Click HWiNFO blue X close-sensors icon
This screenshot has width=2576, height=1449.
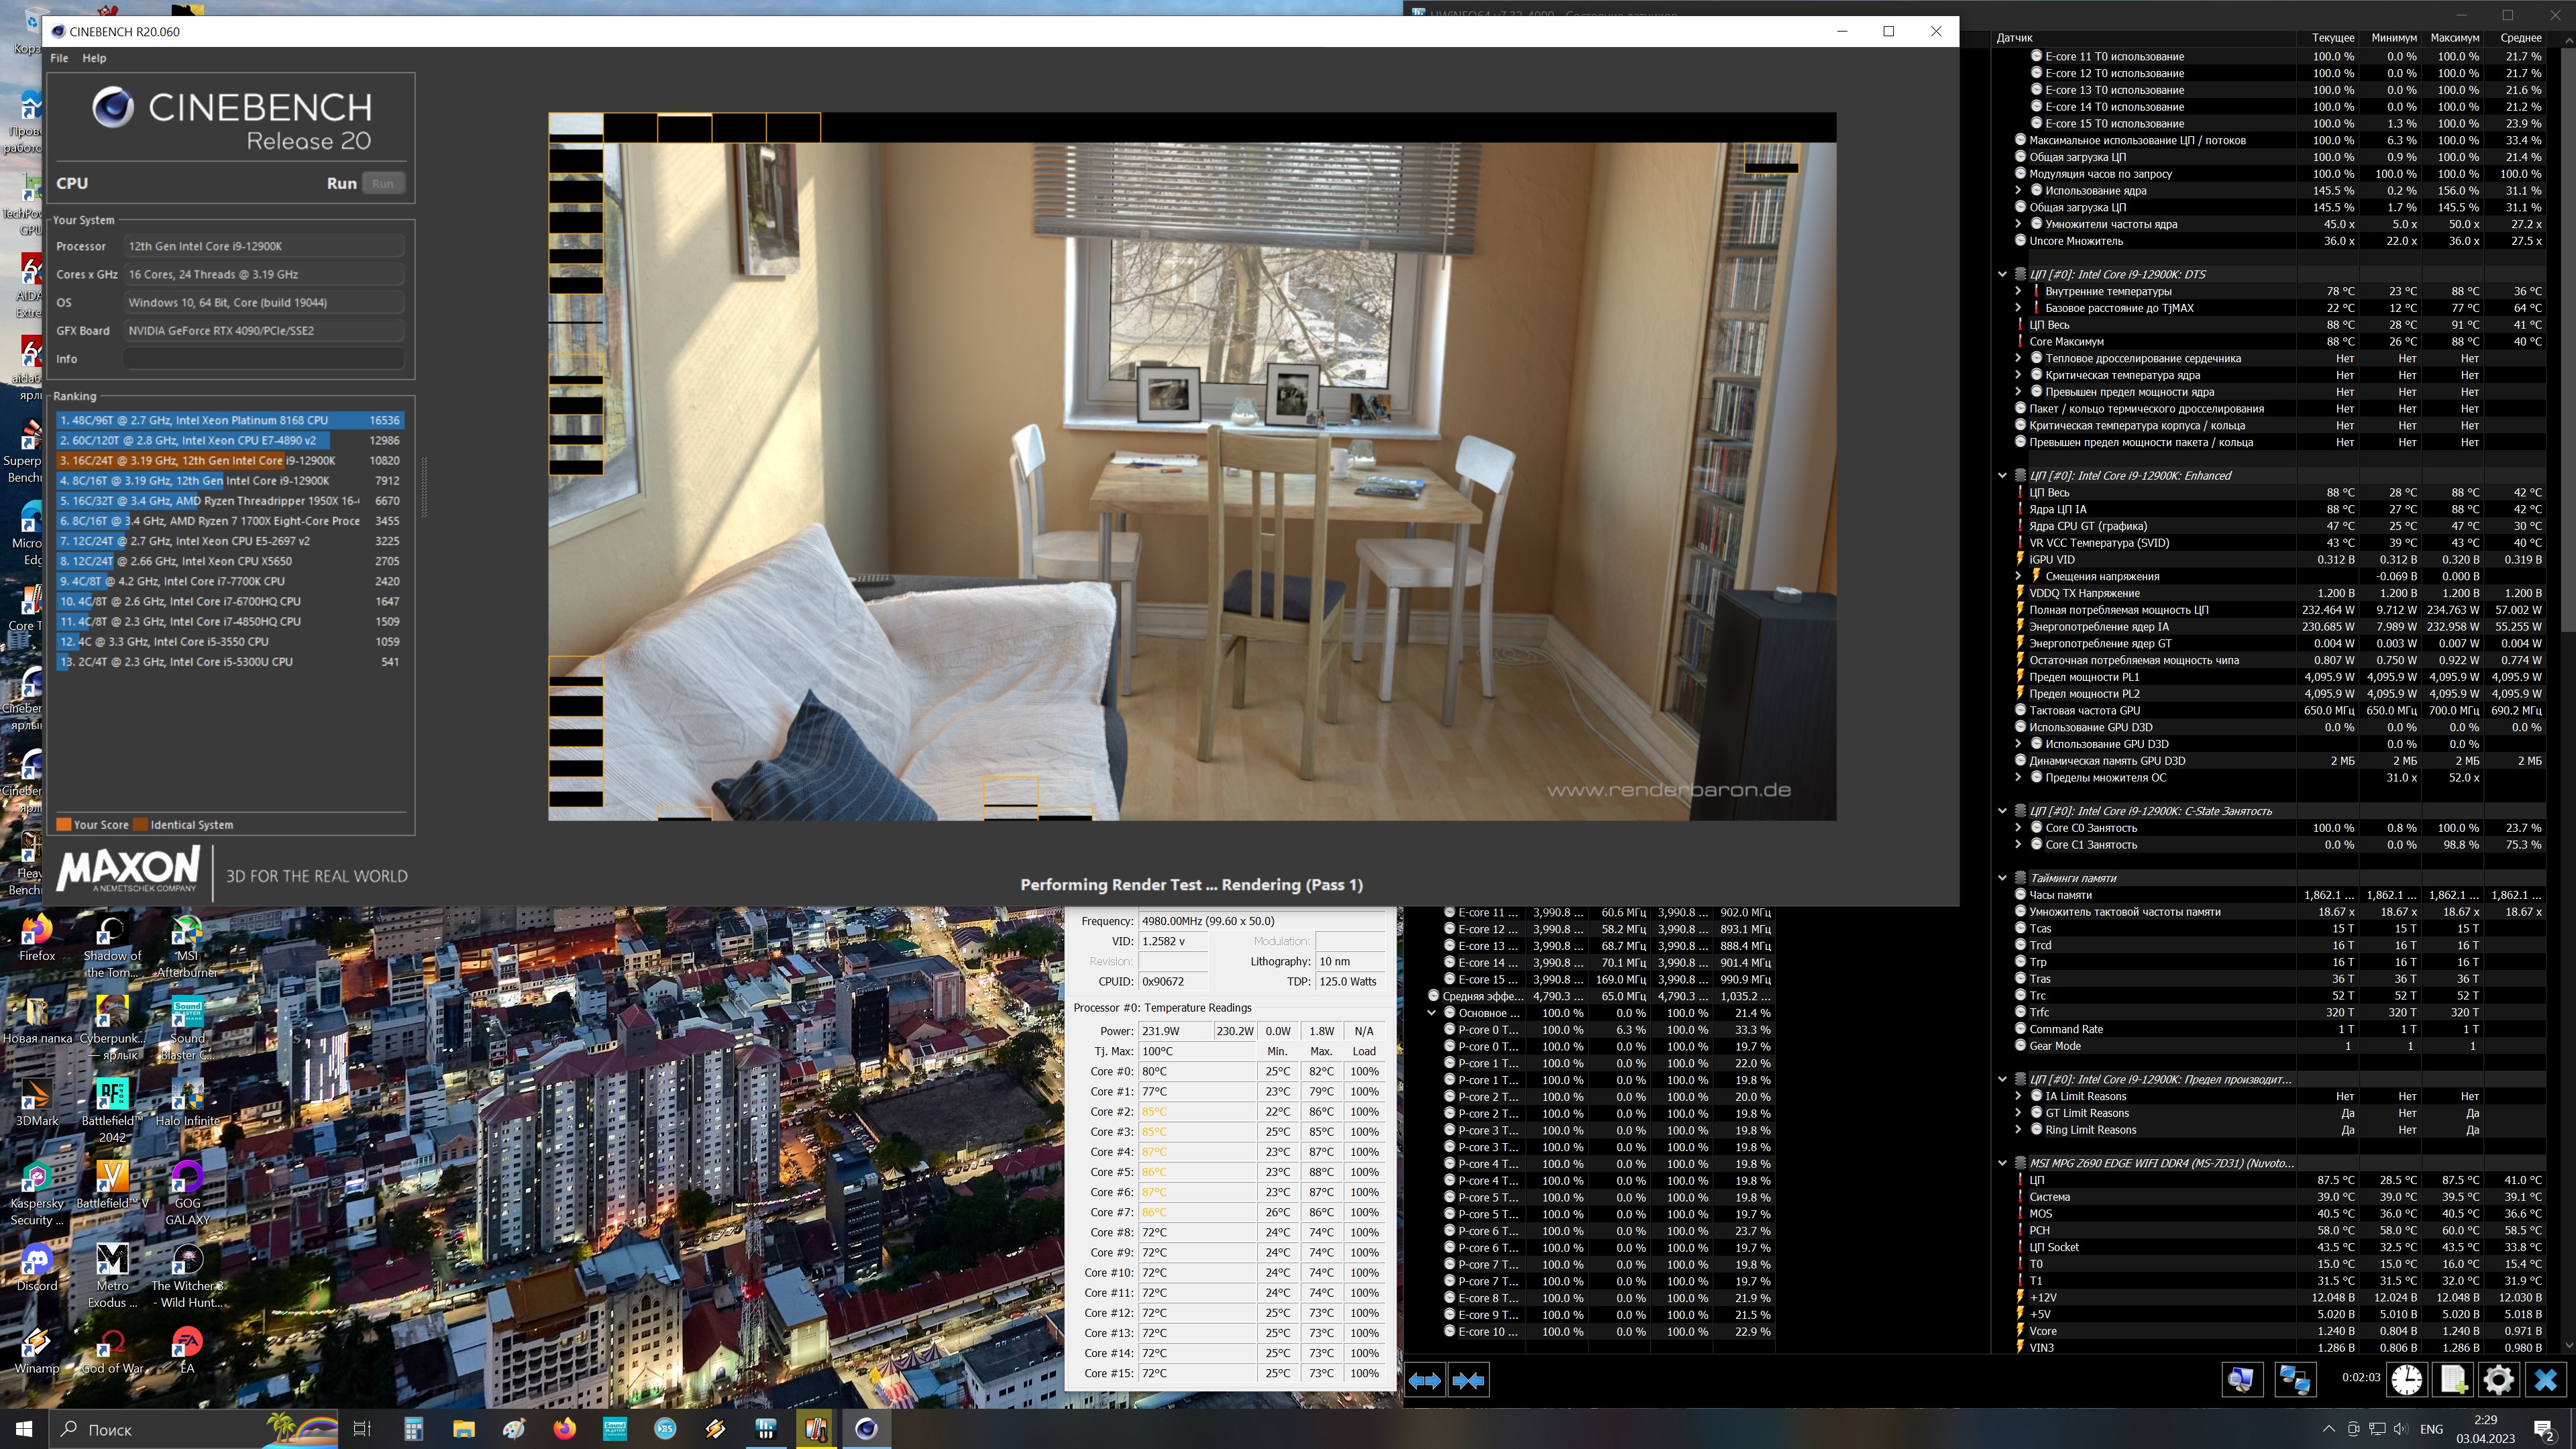(2545, 1380)
